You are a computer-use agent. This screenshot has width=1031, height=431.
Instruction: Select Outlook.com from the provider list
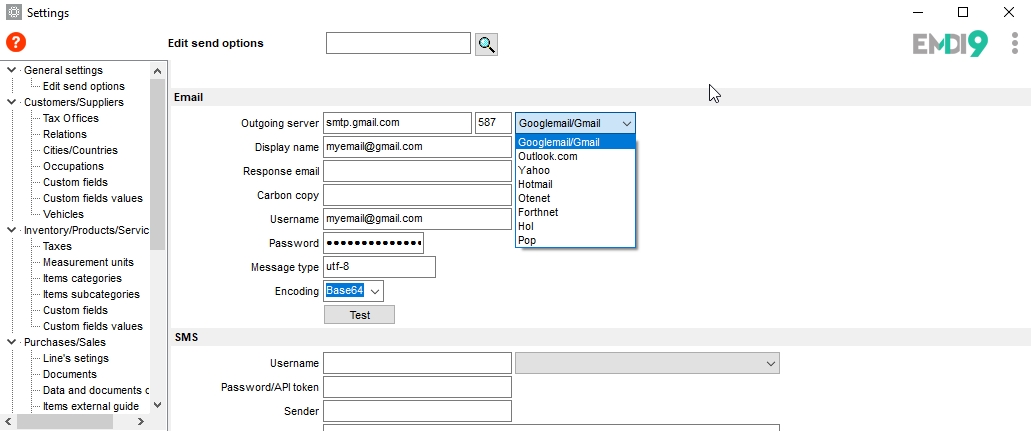pos(575,157)
